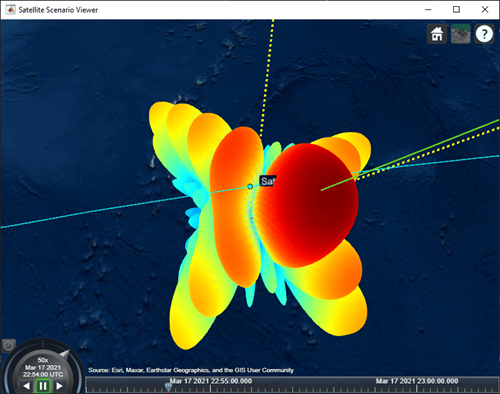Minimize the Satellite Scenario Viewer window
Image resolution: width=500 pixels, height=394 pixels.
428,9
